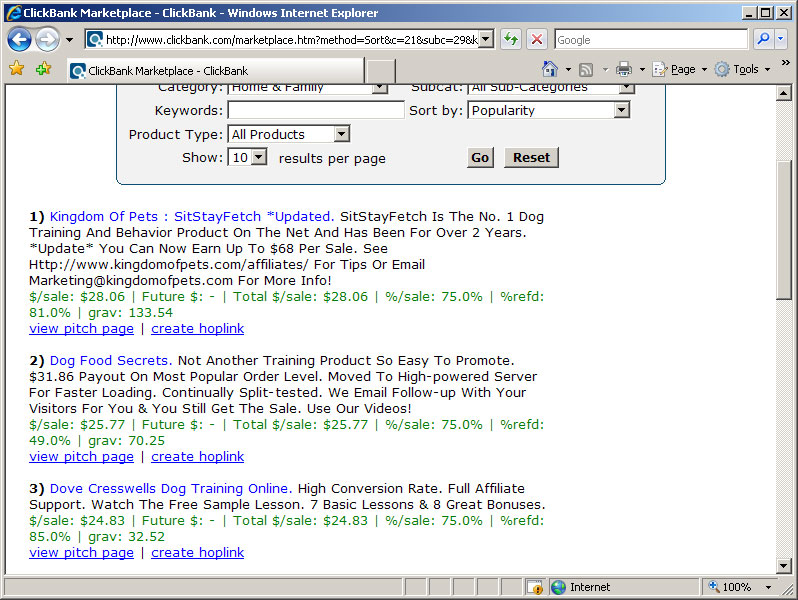Open the Dog Food Secrets link
Screen dimensions: 798x600
pyautogui.click(x=111, y=360)
